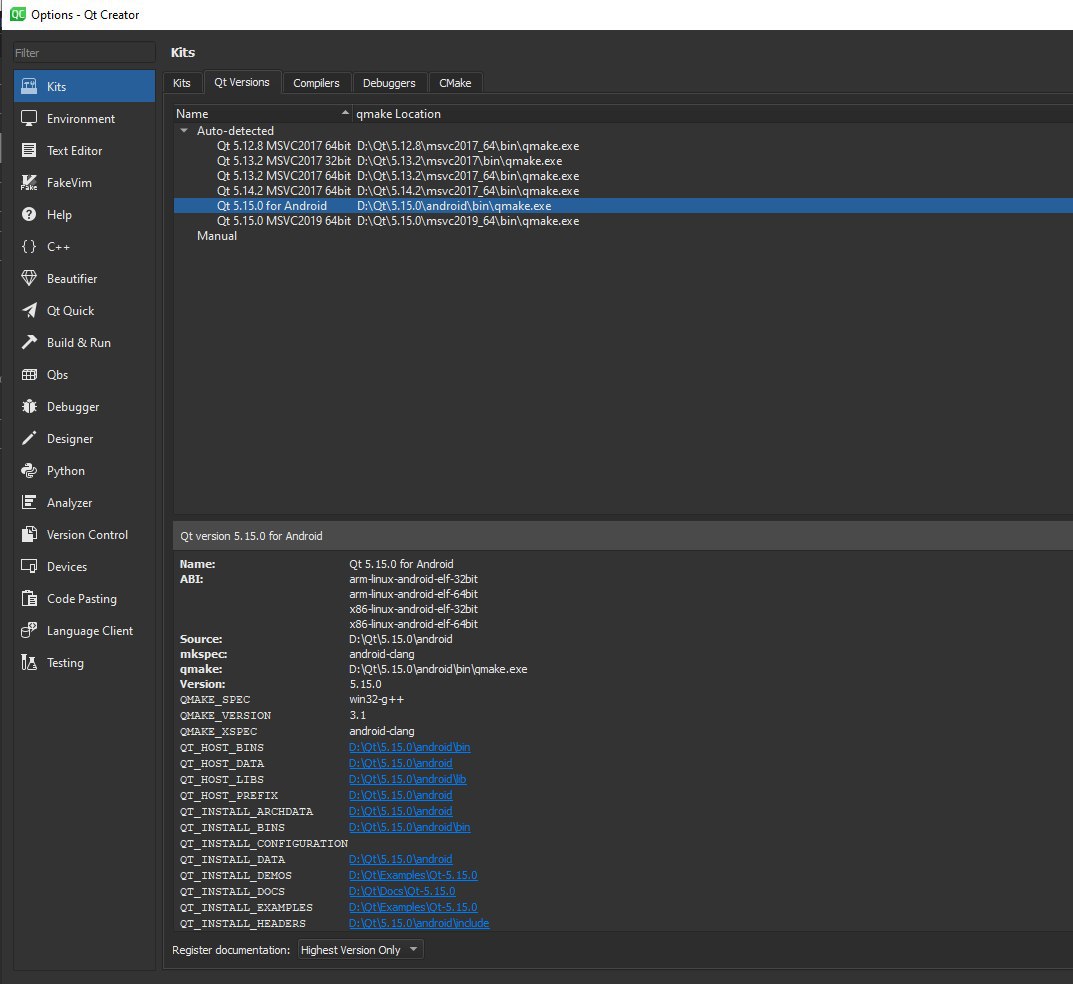Open QT_HOST_BINS path link
This screenshot has height=984, width=1073.
409,747
